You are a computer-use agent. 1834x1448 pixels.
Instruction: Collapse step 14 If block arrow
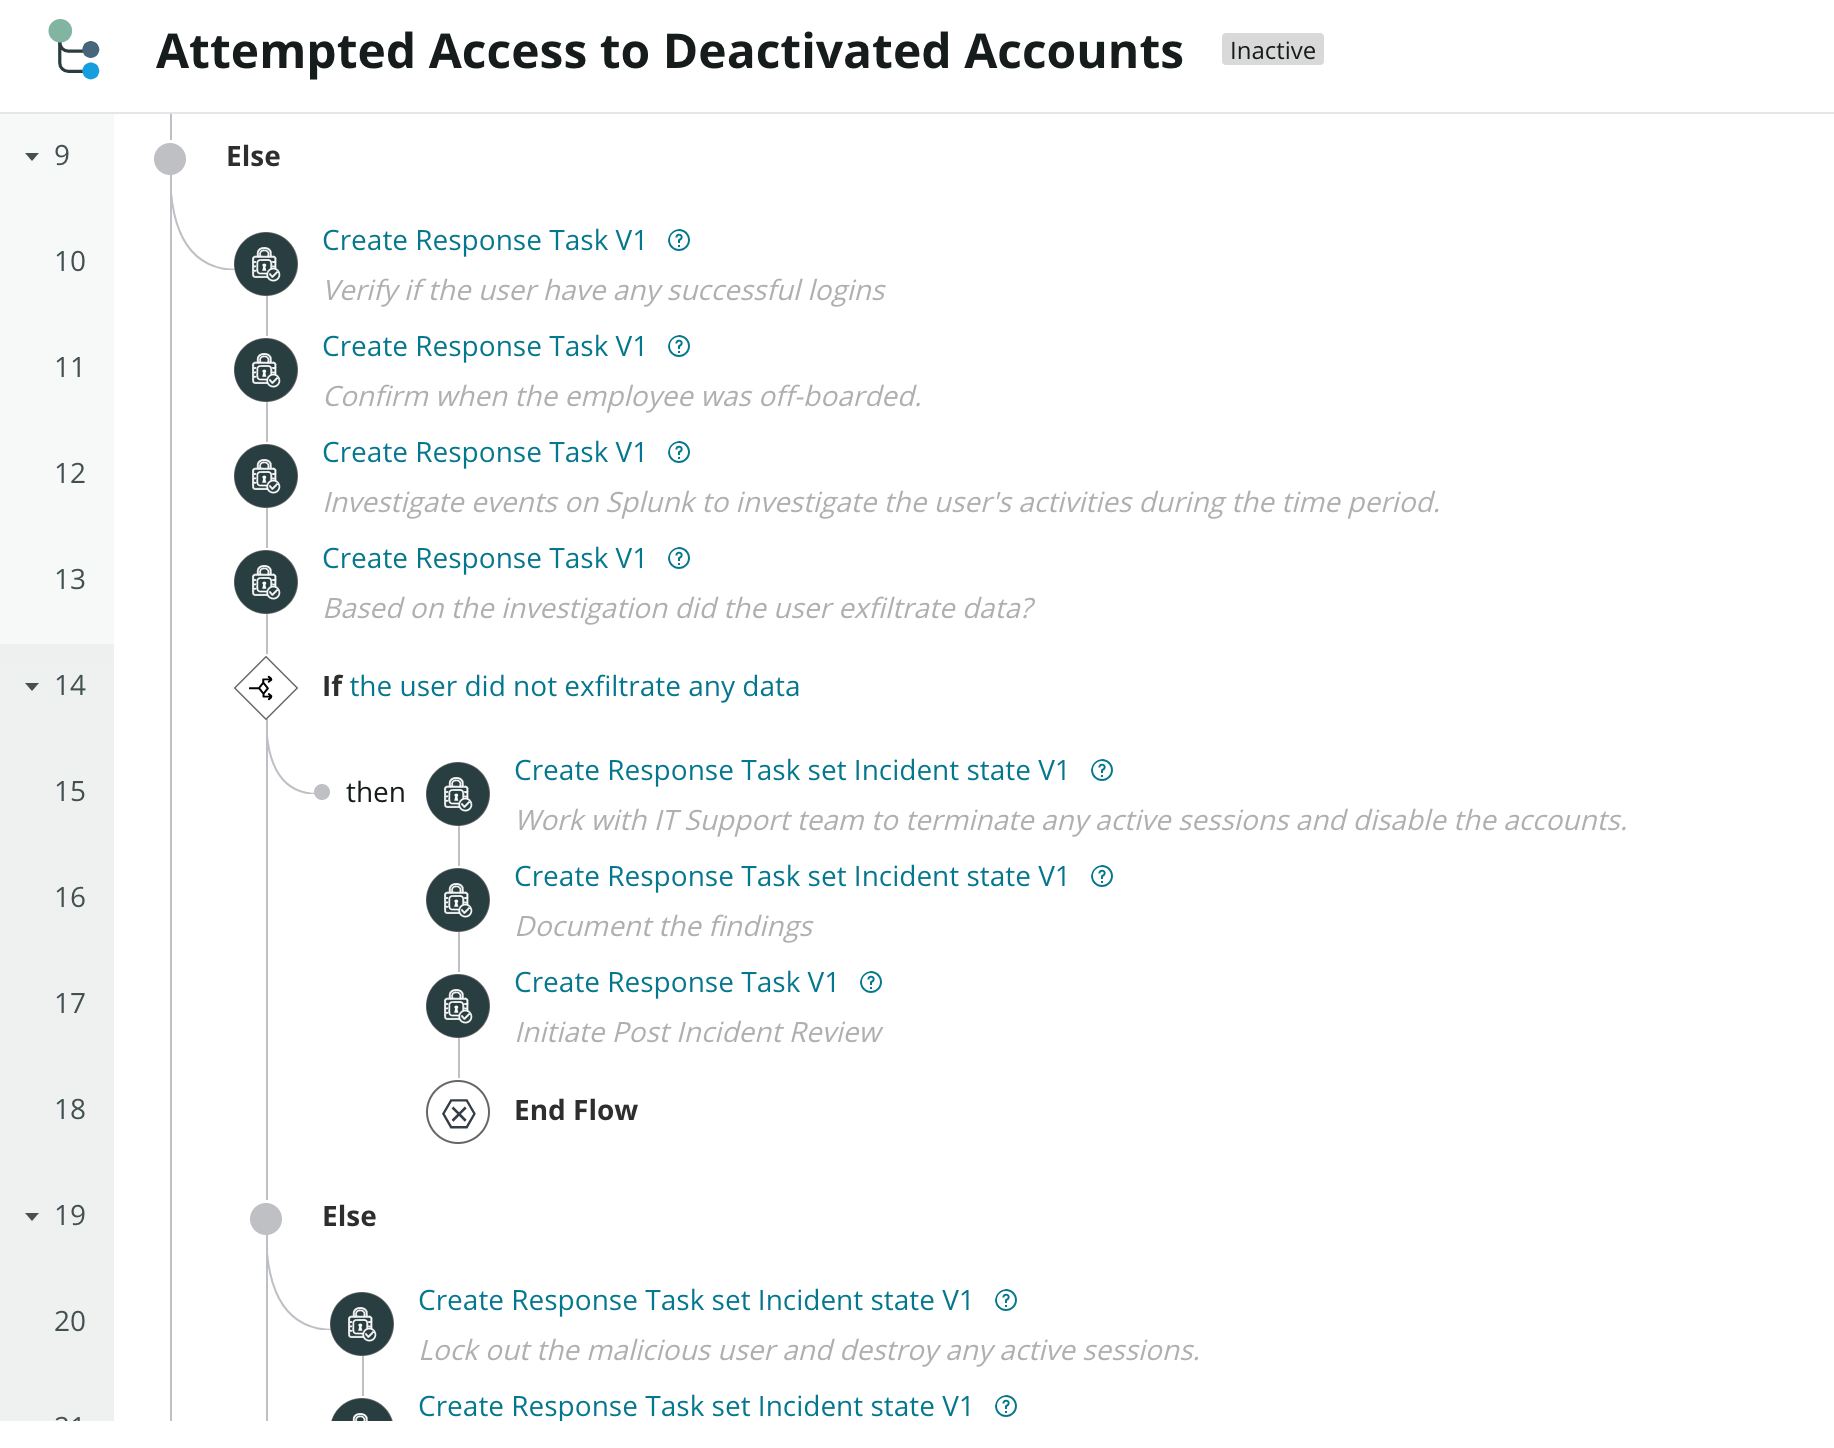pos(32,686)
